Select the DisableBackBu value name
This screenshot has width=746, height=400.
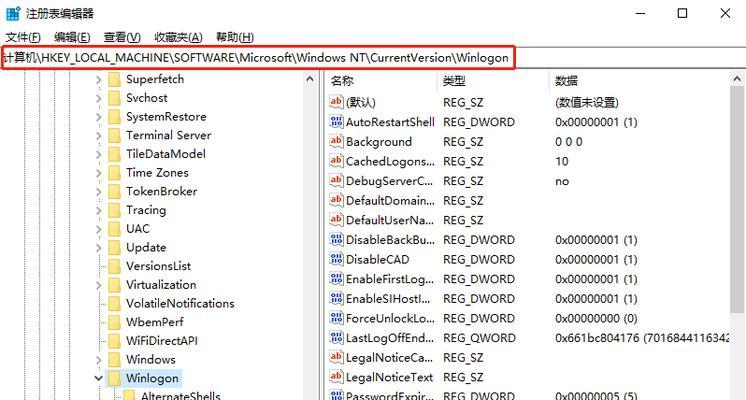390,240
